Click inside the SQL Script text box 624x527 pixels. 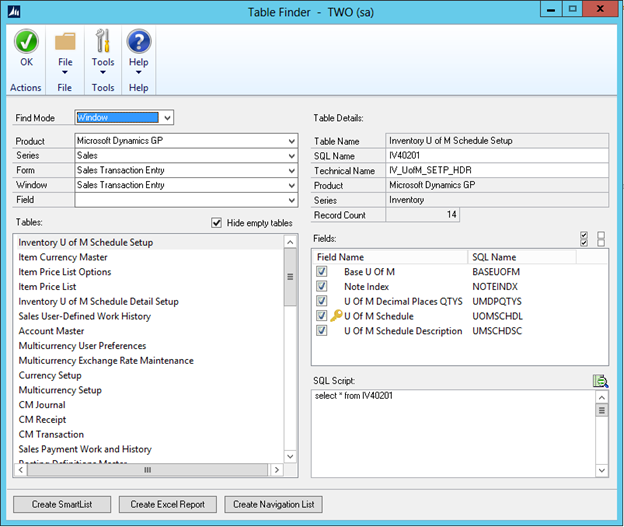click(453, 433)
